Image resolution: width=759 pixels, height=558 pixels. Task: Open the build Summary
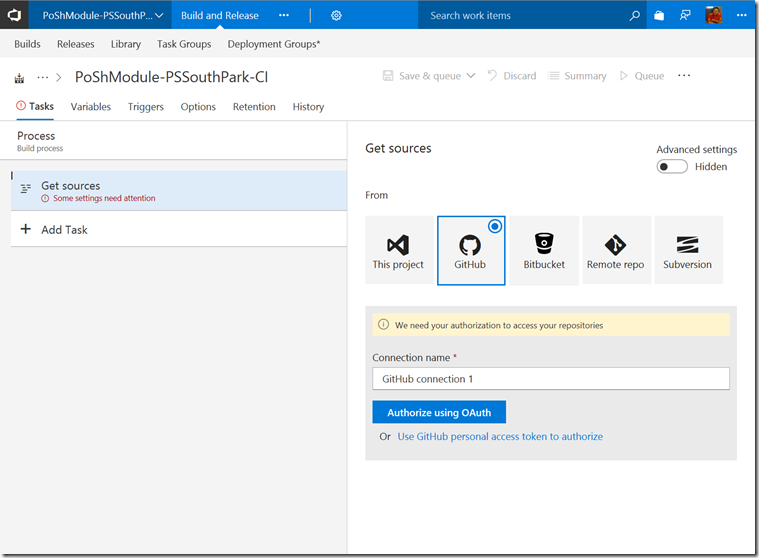(577, 76)
